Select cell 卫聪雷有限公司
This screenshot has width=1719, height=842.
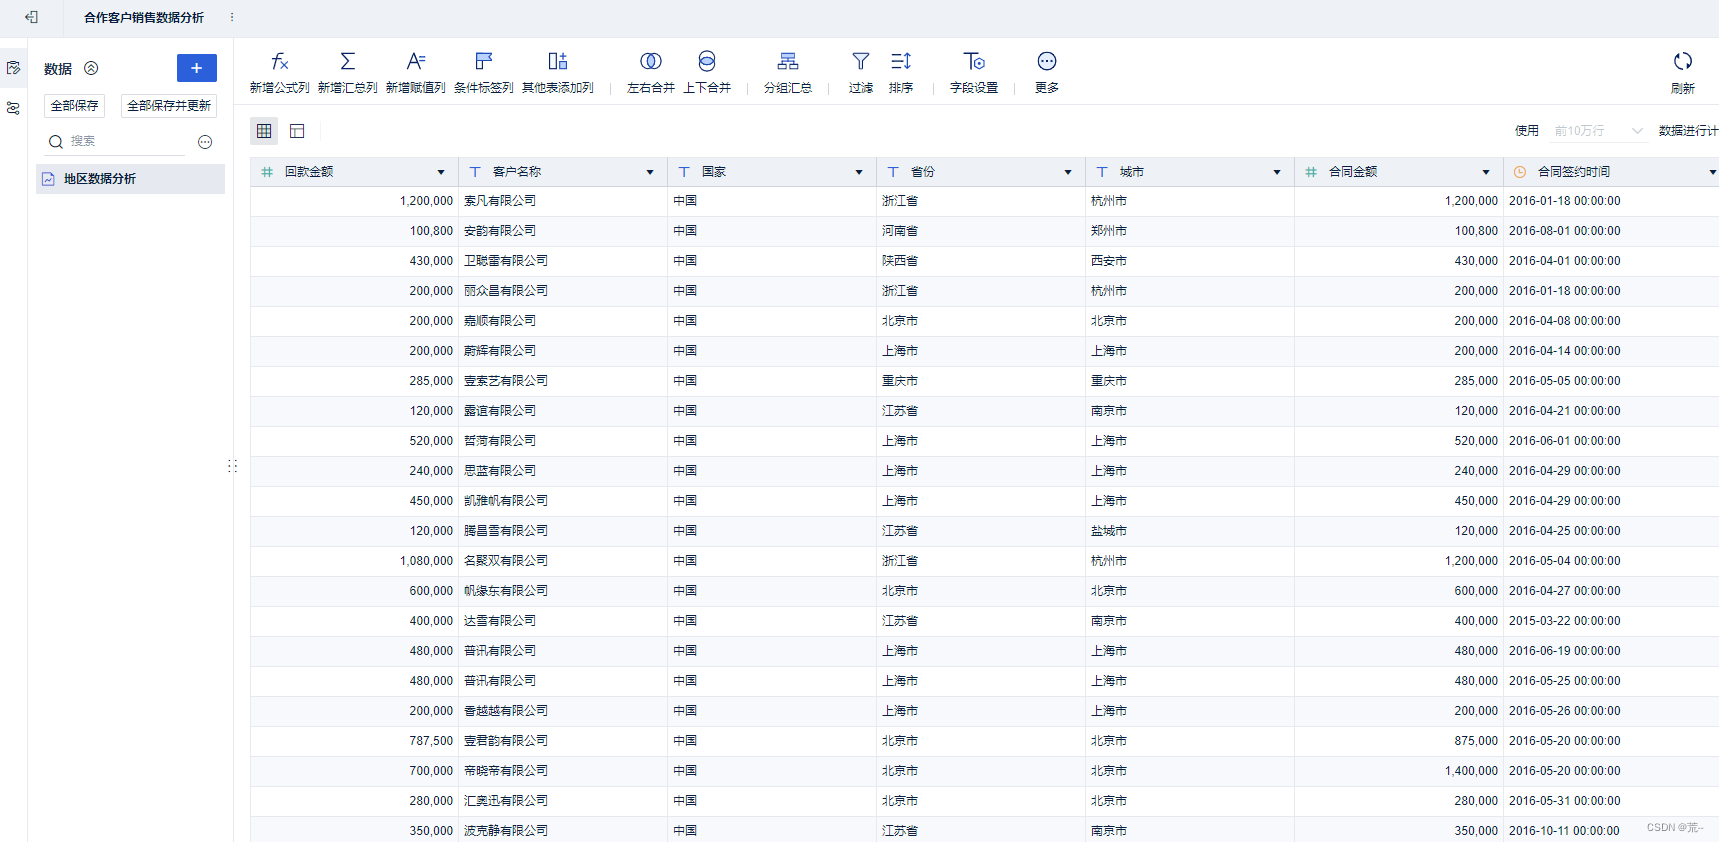tap(563, 261)
